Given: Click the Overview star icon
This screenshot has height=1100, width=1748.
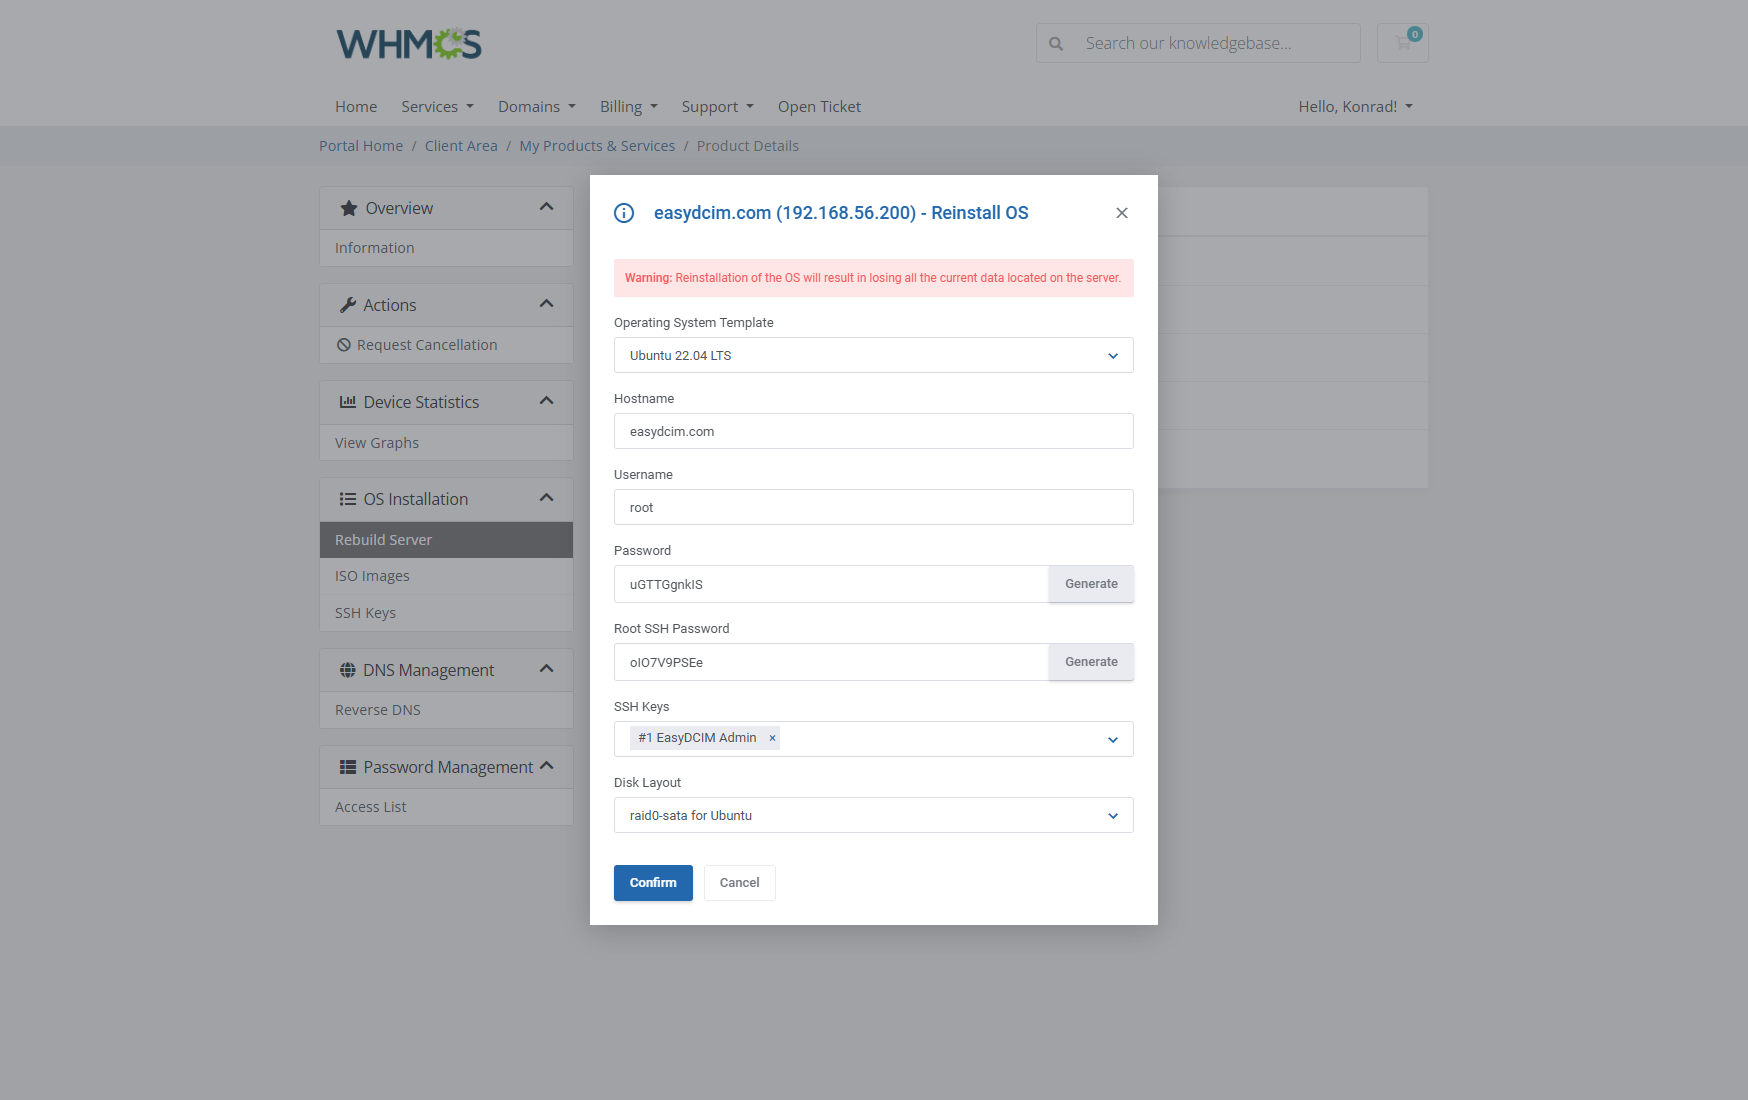Looking at the screenshot, I should tap(349, 208).
